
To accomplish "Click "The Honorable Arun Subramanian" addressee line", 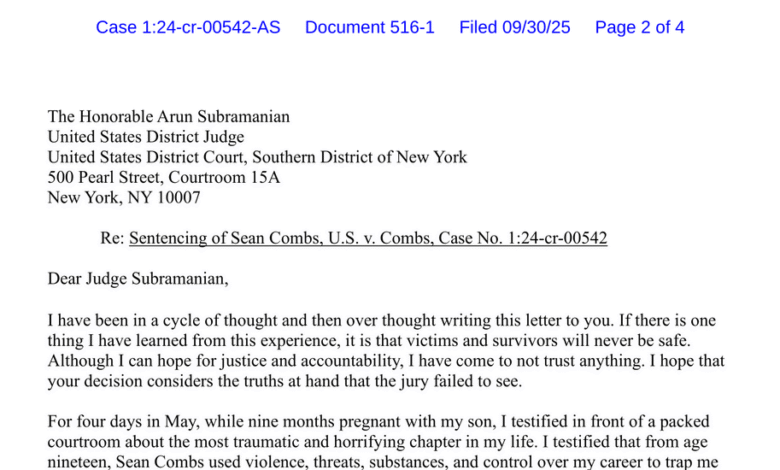I will [x=169, y=117].
